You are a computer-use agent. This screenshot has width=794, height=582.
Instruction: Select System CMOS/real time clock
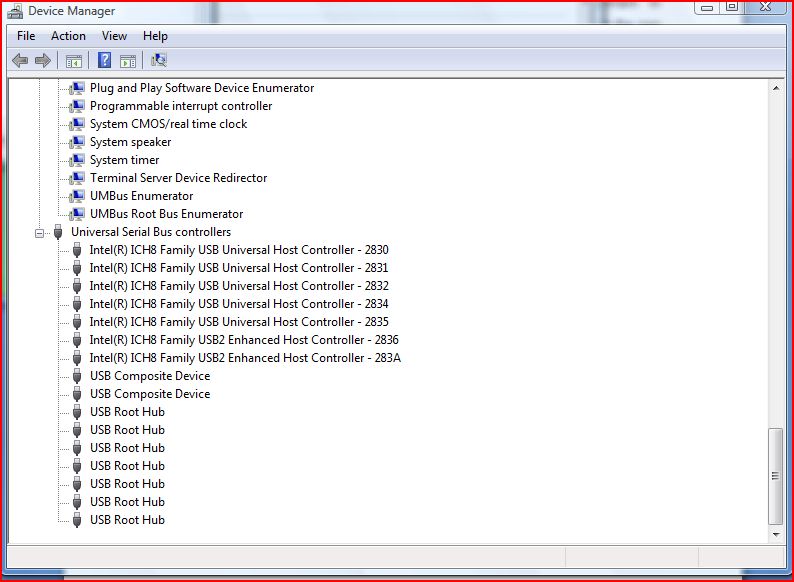click(169, 124)
